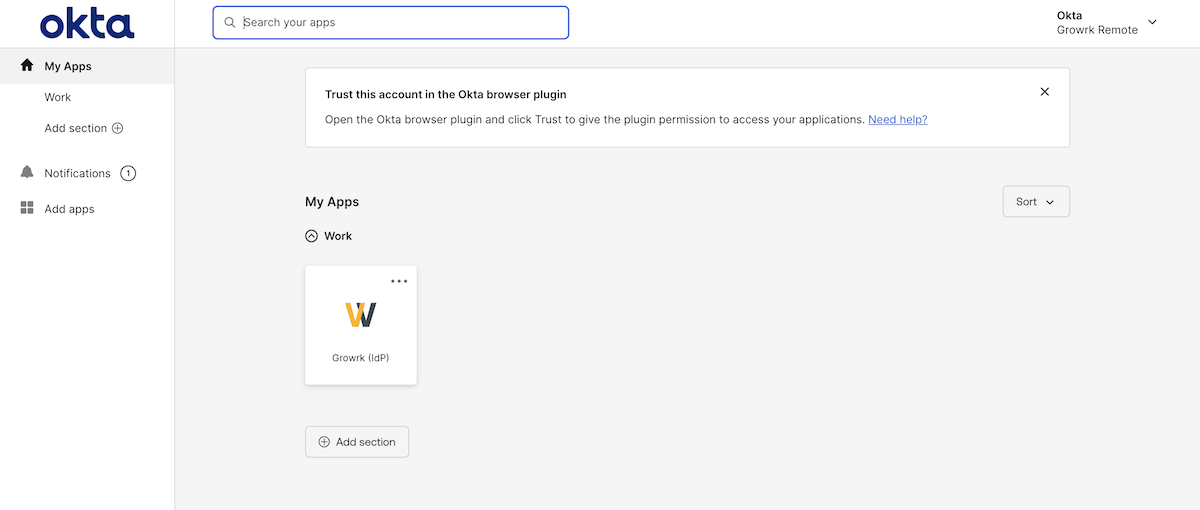Image resolution: width=1200 pixels, height=510 pixels.
Task: Collapse the Work section
Action: [x=311, y=236]
